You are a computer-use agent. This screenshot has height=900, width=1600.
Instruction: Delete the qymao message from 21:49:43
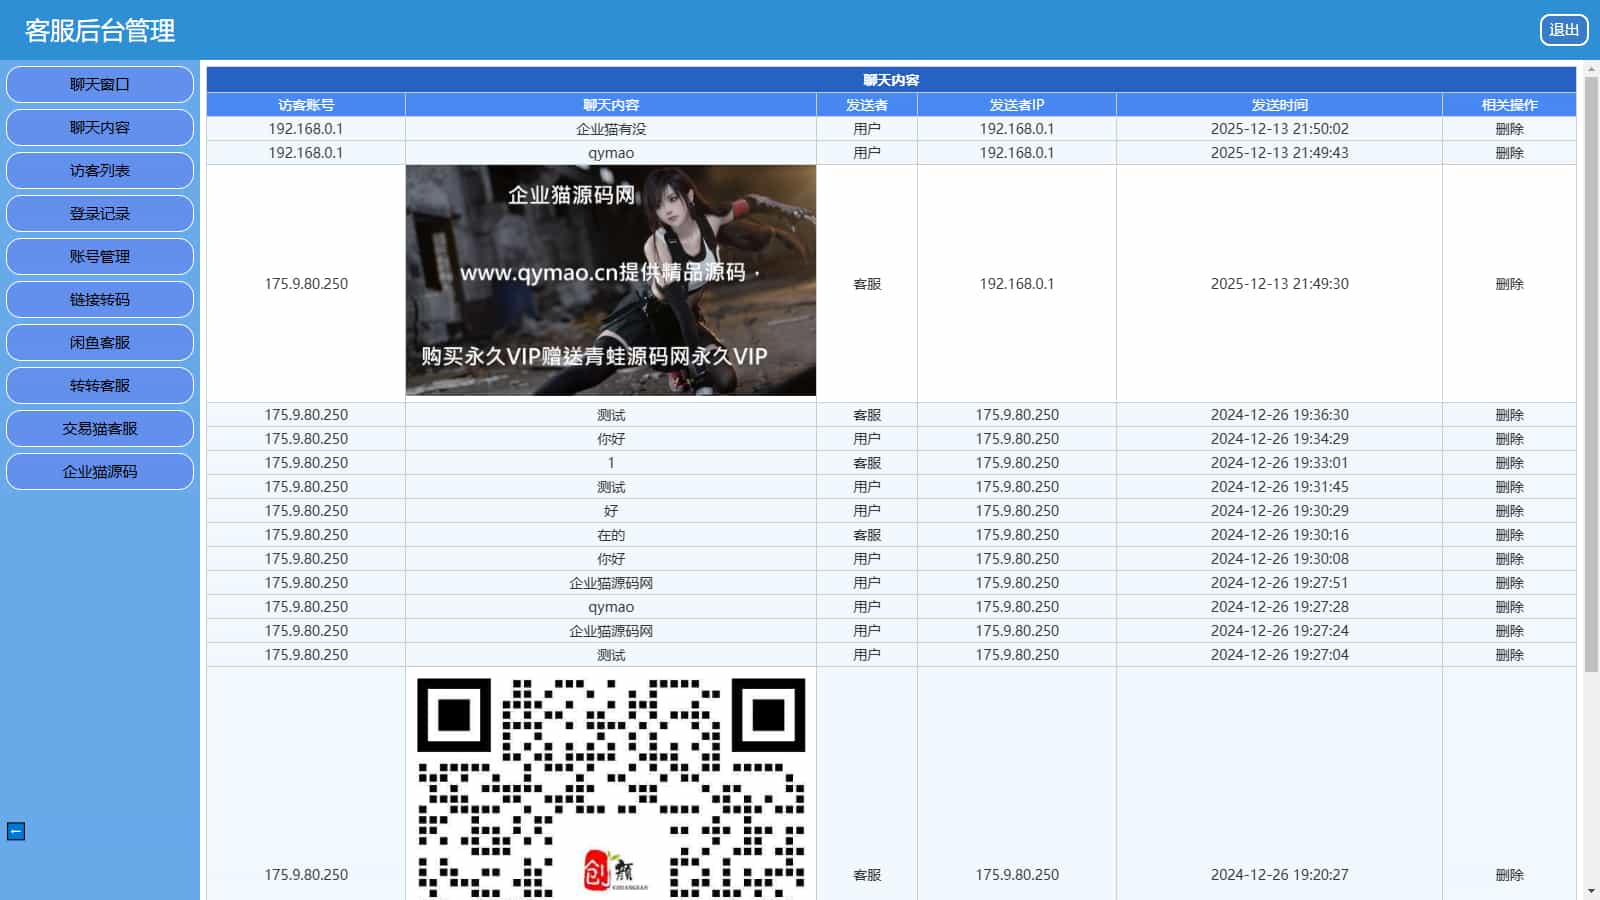(x=1508, y=153)
